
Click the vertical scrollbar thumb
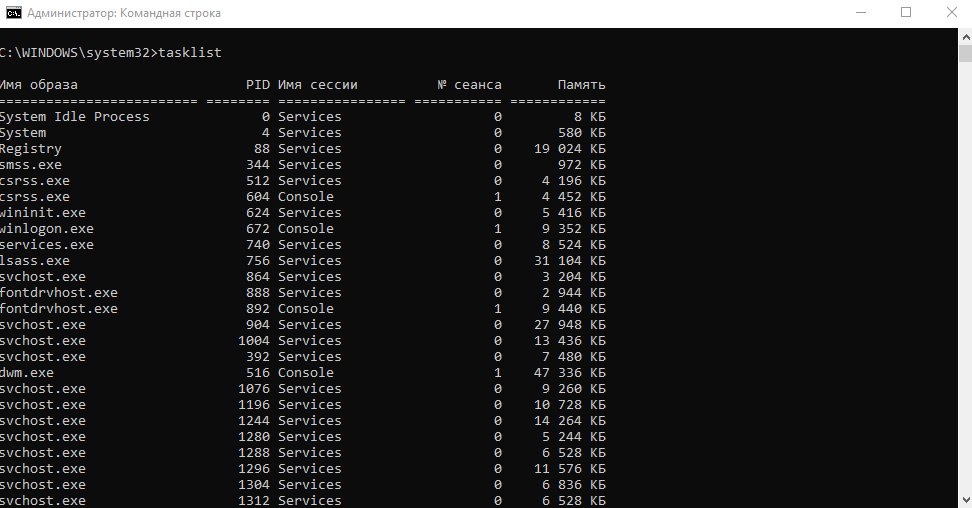coord(965,53)
